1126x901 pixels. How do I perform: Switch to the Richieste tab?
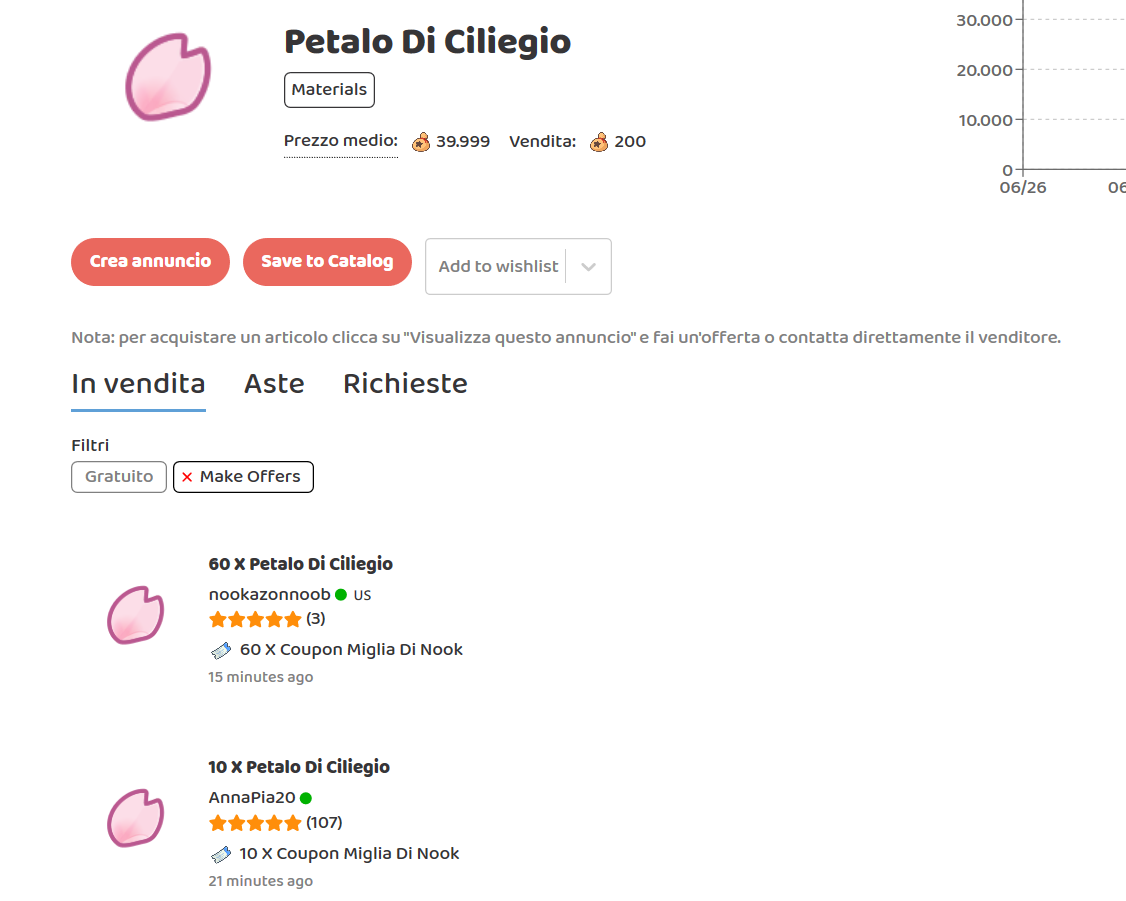(405, 384)
